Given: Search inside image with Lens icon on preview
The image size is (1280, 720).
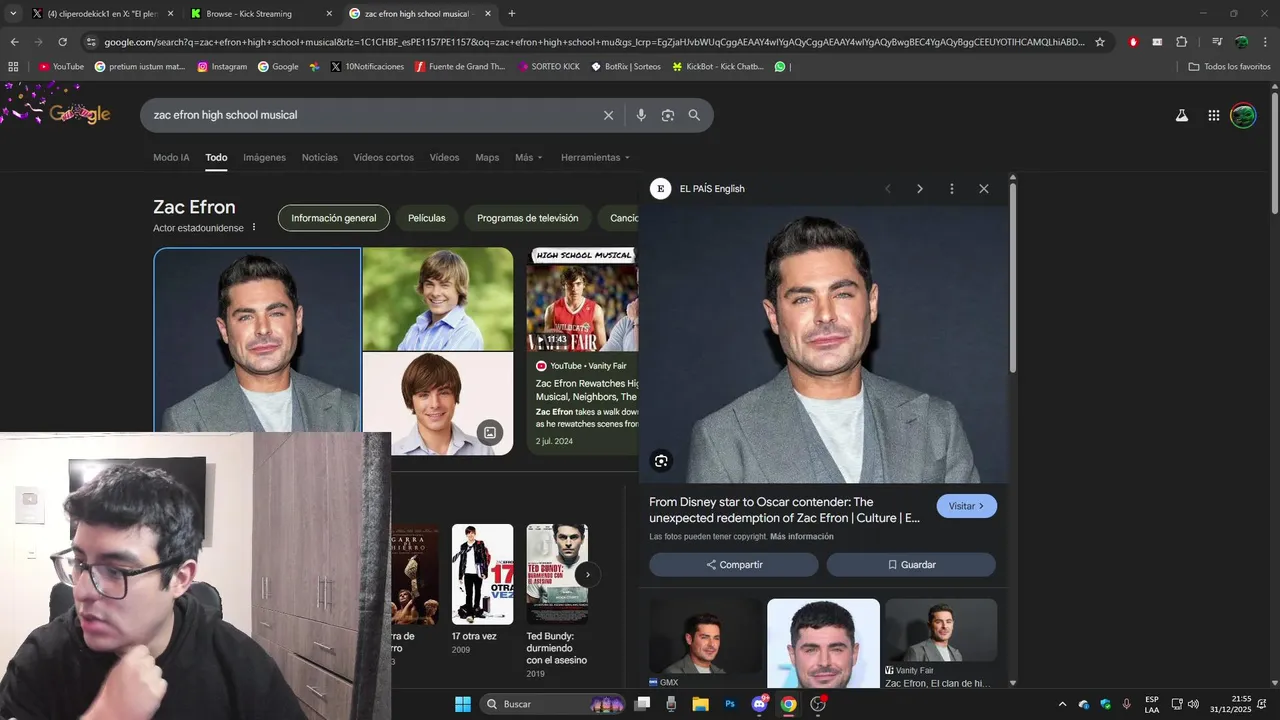Looking at the screenshot, I should point(661,461).
